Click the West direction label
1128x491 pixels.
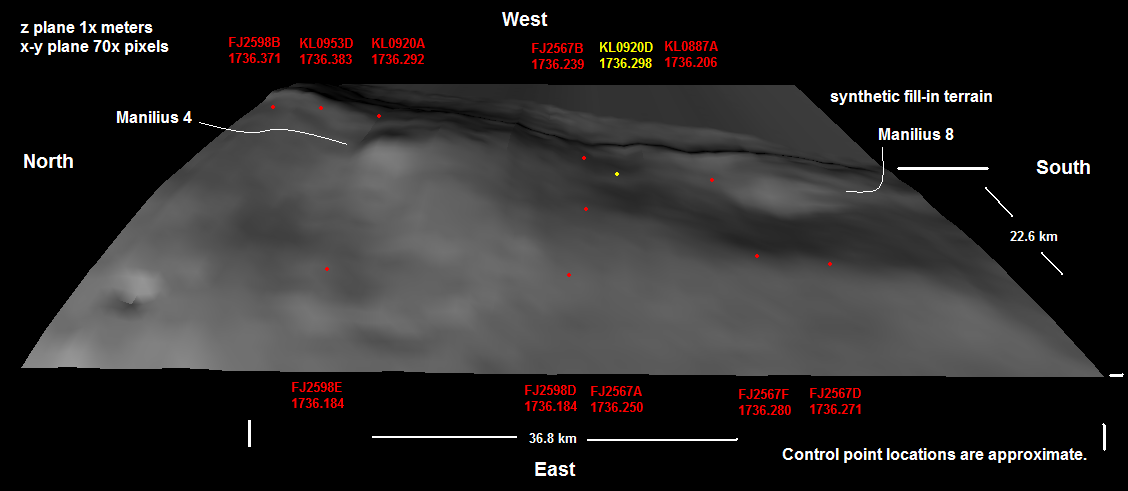point(525,19)
